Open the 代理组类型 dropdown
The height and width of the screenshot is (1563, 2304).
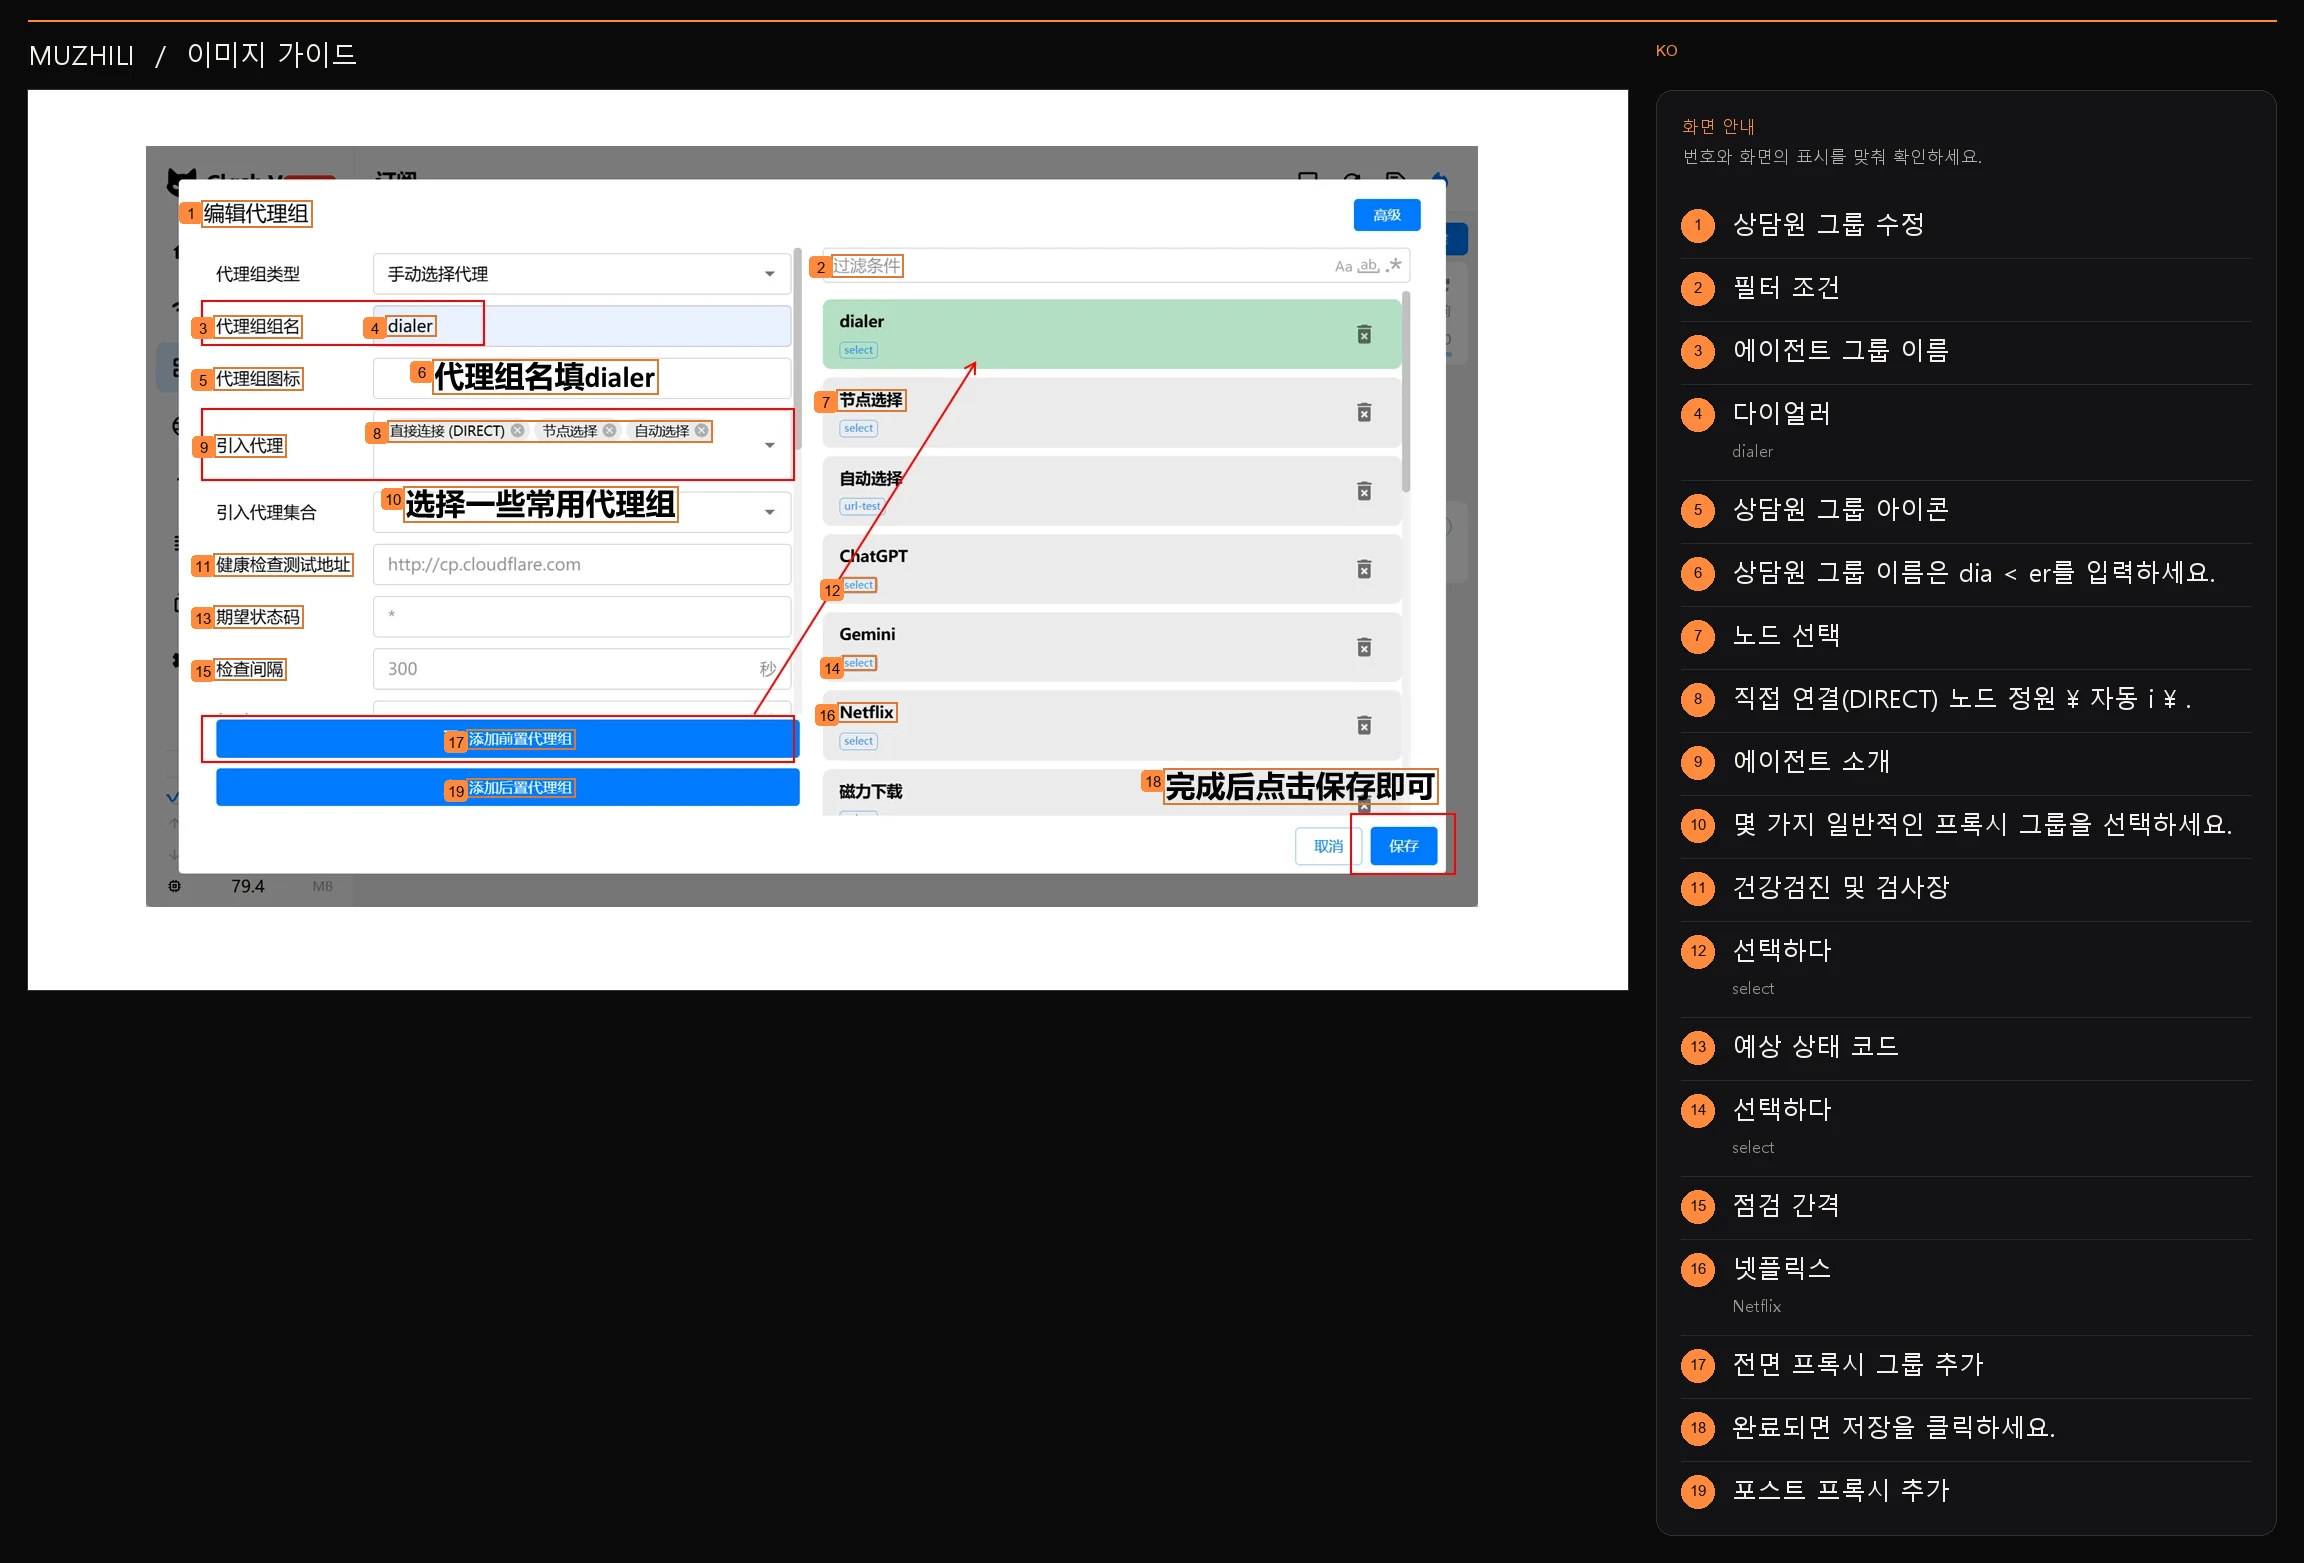[x=582, y=274]
